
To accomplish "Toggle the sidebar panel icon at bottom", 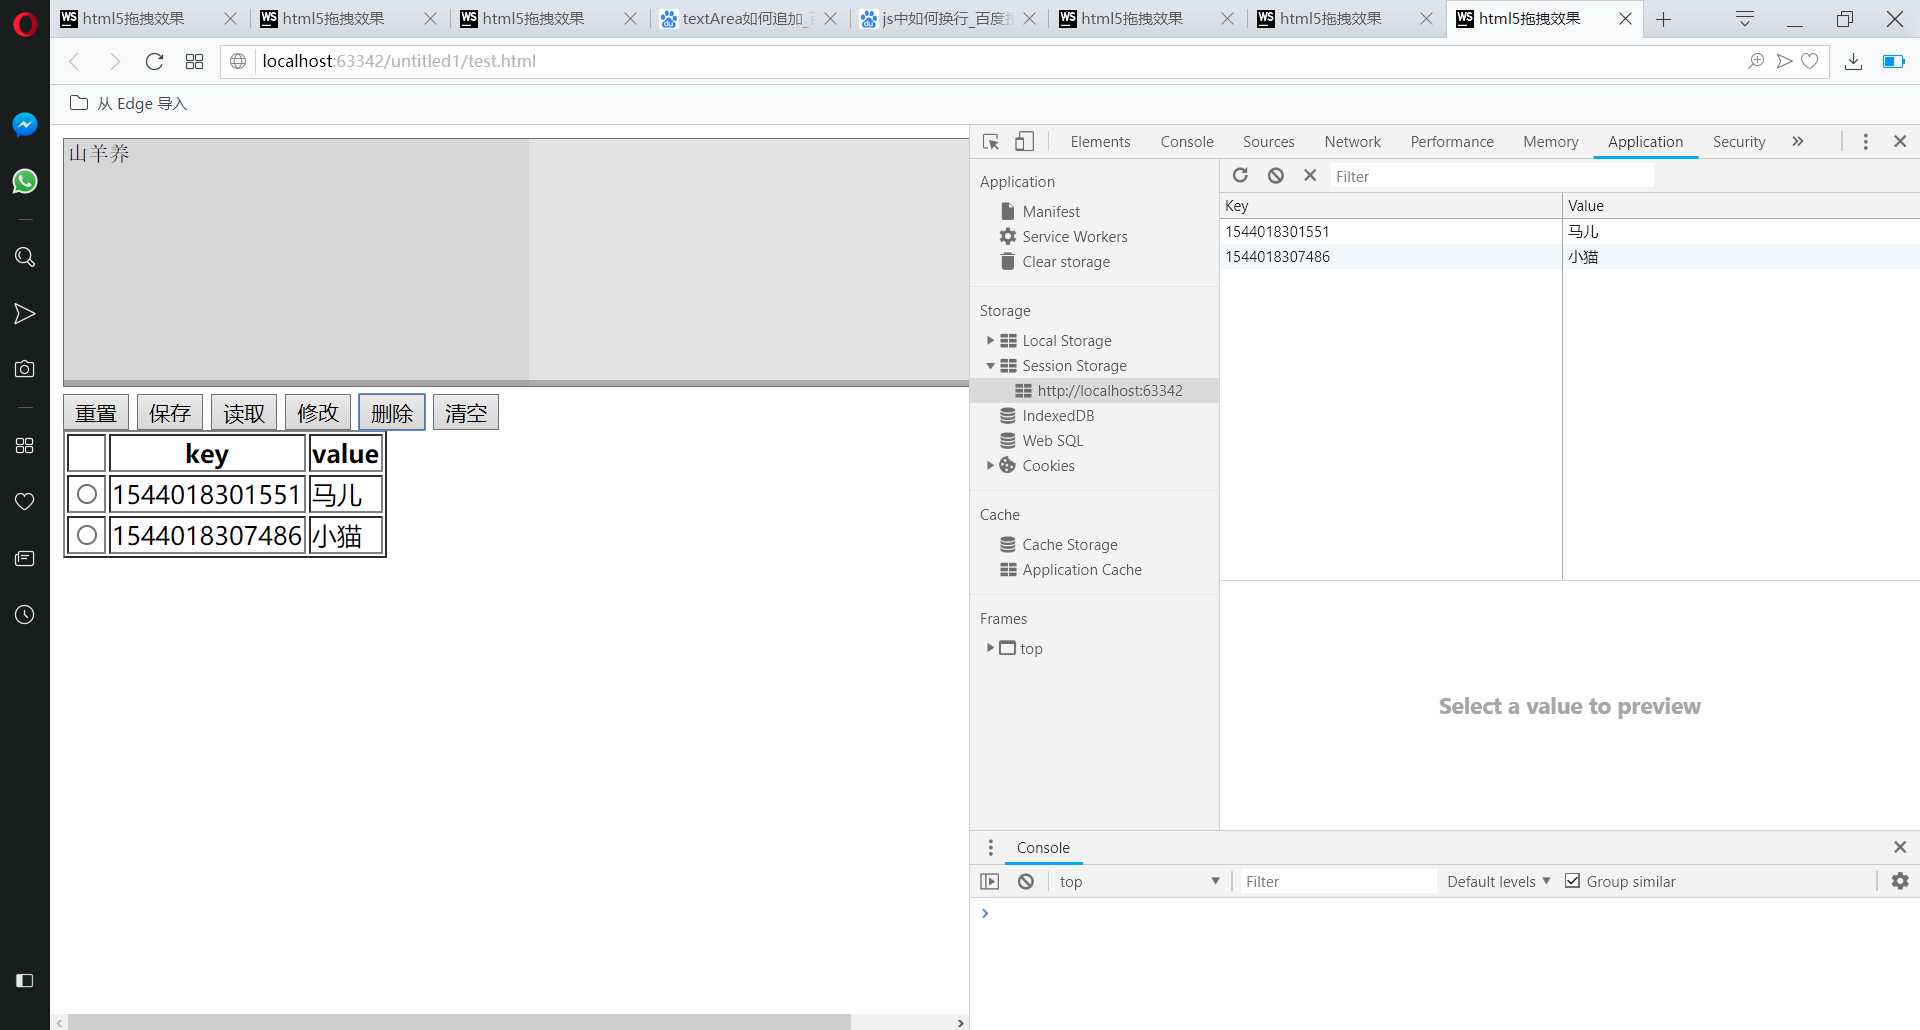I will coord(25,980).
